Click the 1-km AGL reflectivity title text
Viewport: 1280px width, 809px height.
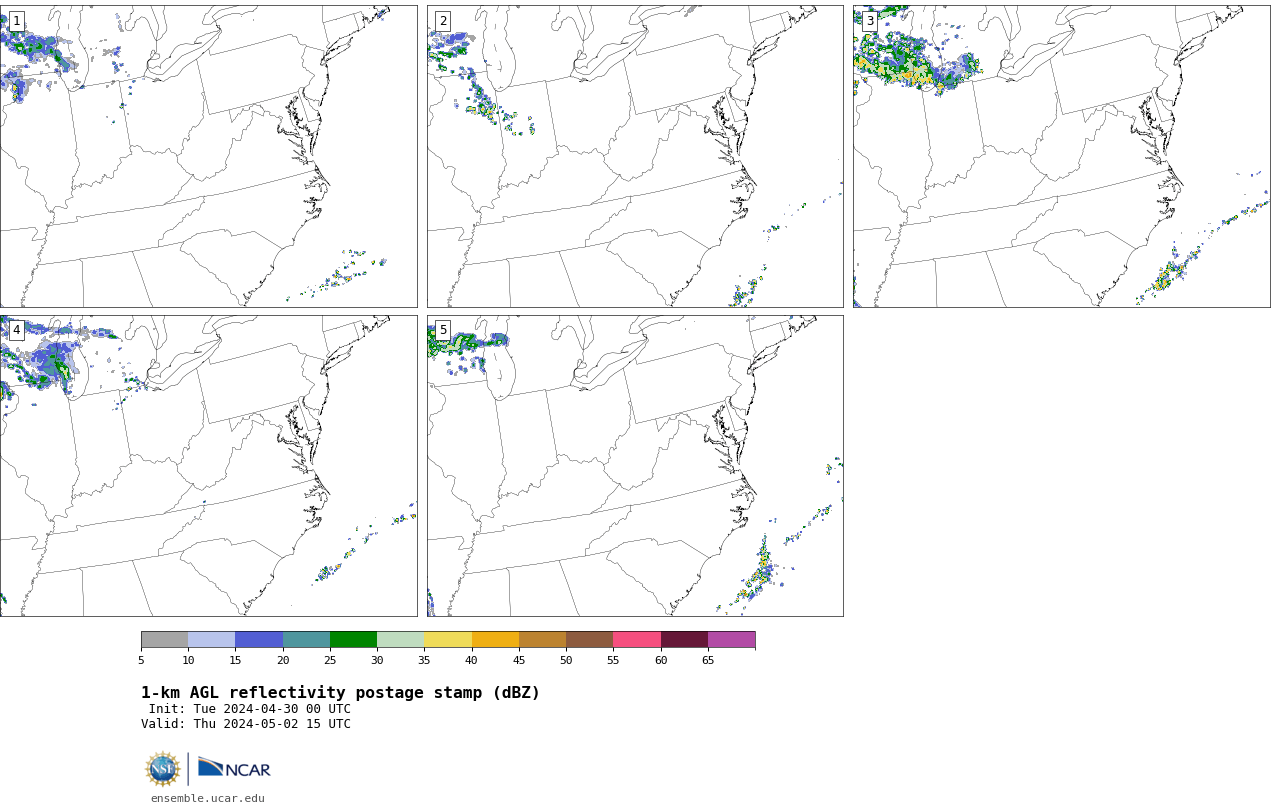[x=340, y=693]
